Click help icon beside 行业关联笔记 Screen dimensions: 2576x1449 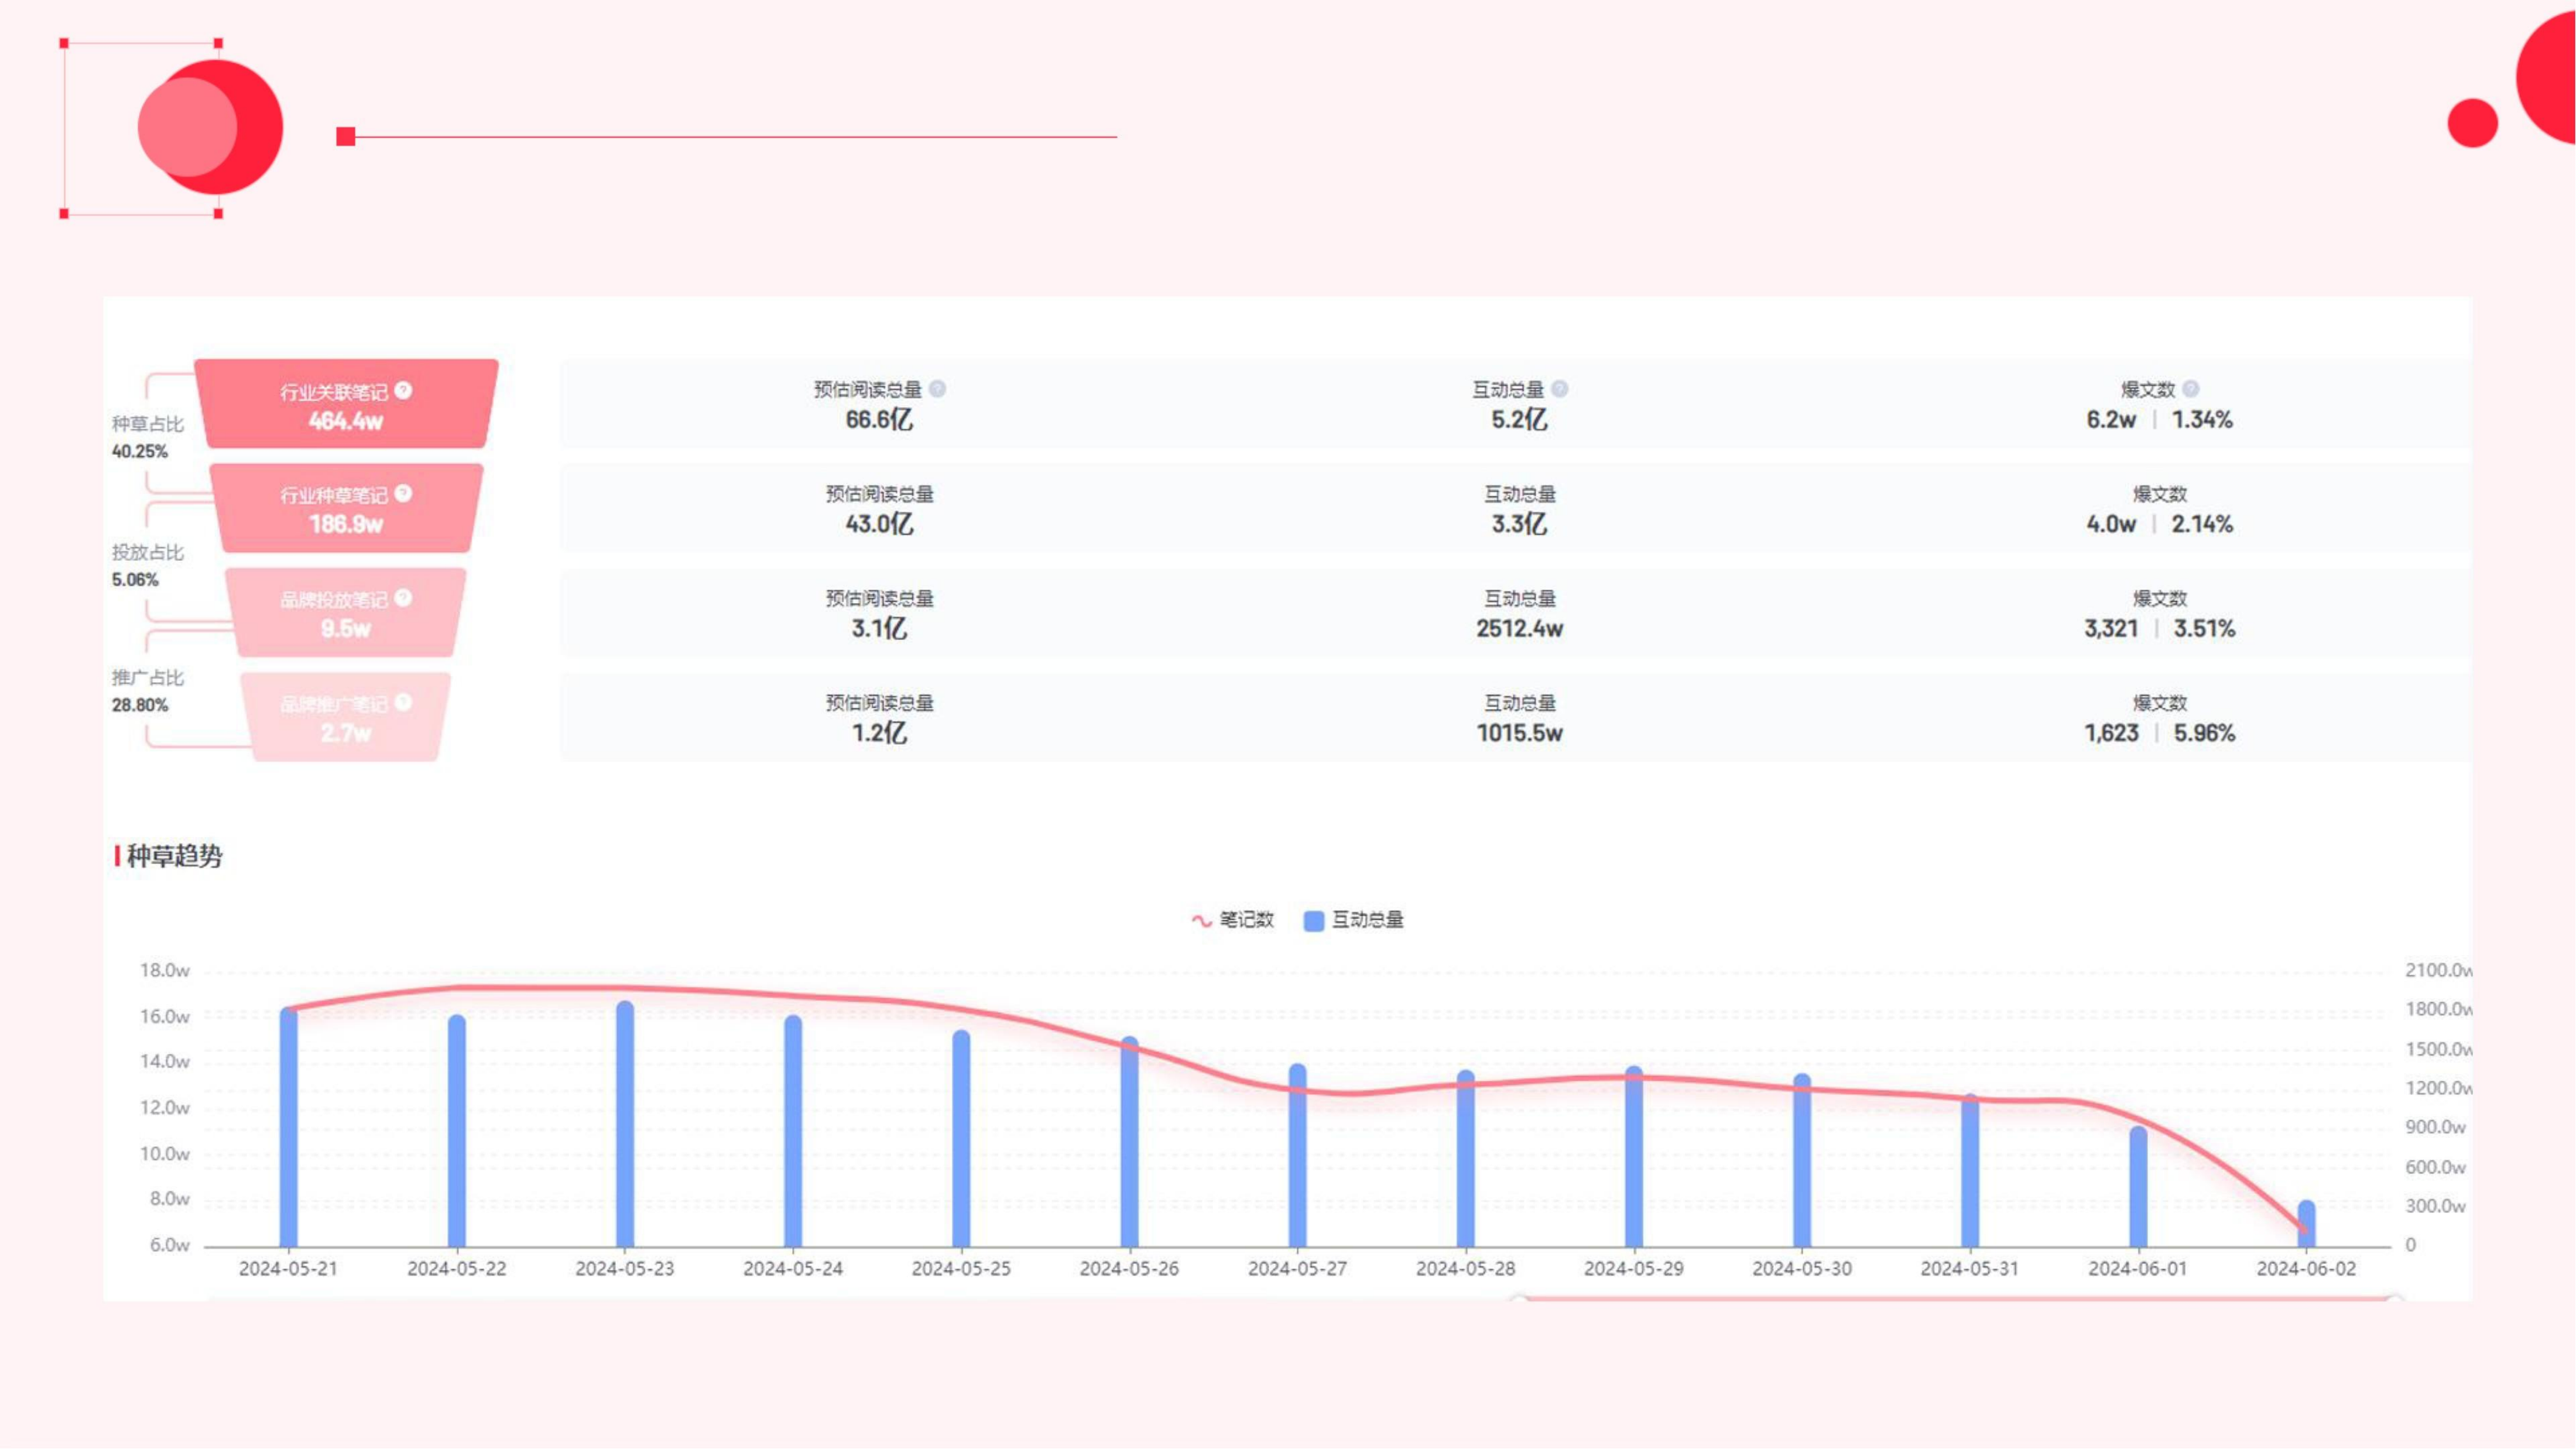(403, 390)
